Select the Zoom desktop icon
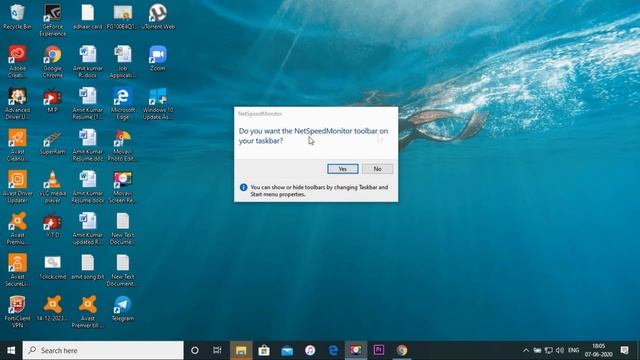The height and width of the screenshot is (360, 640). [x=158, y=59]
